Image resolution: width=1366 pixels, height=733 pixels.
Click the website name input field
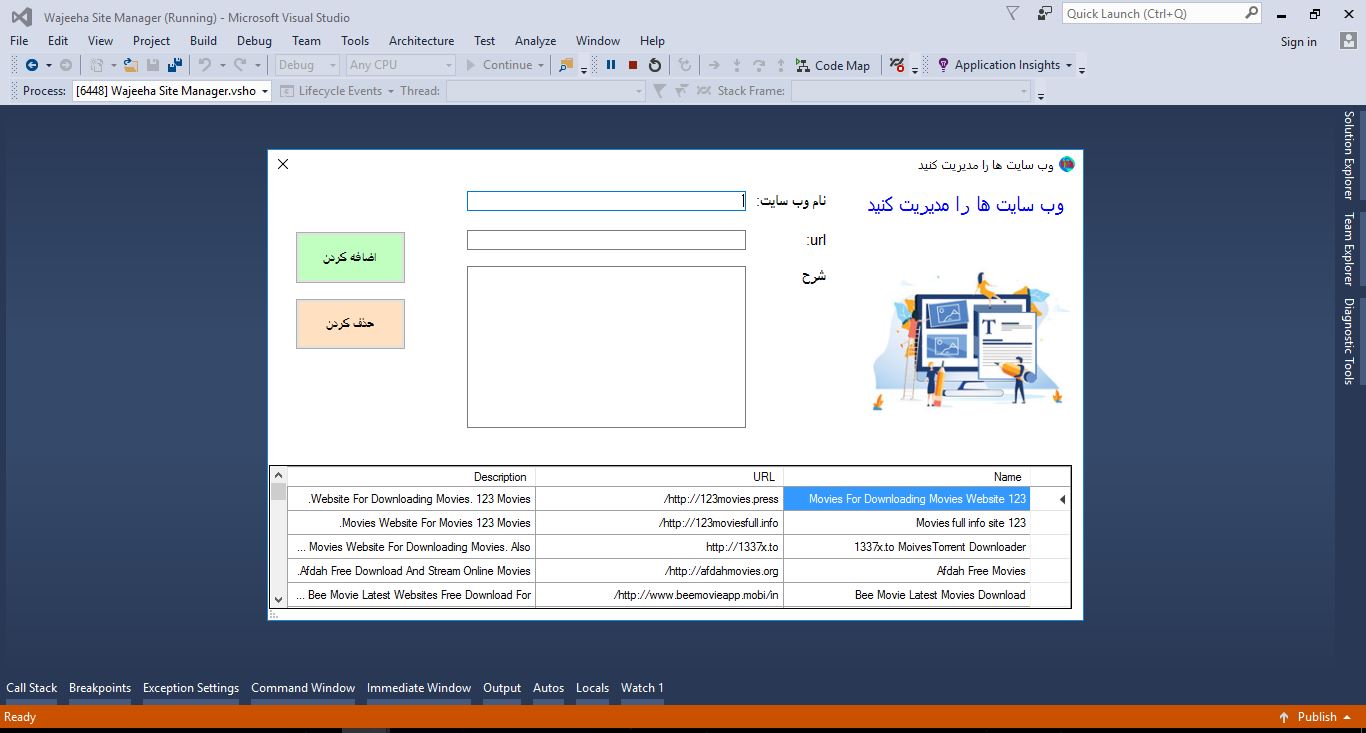pos(606,201)
